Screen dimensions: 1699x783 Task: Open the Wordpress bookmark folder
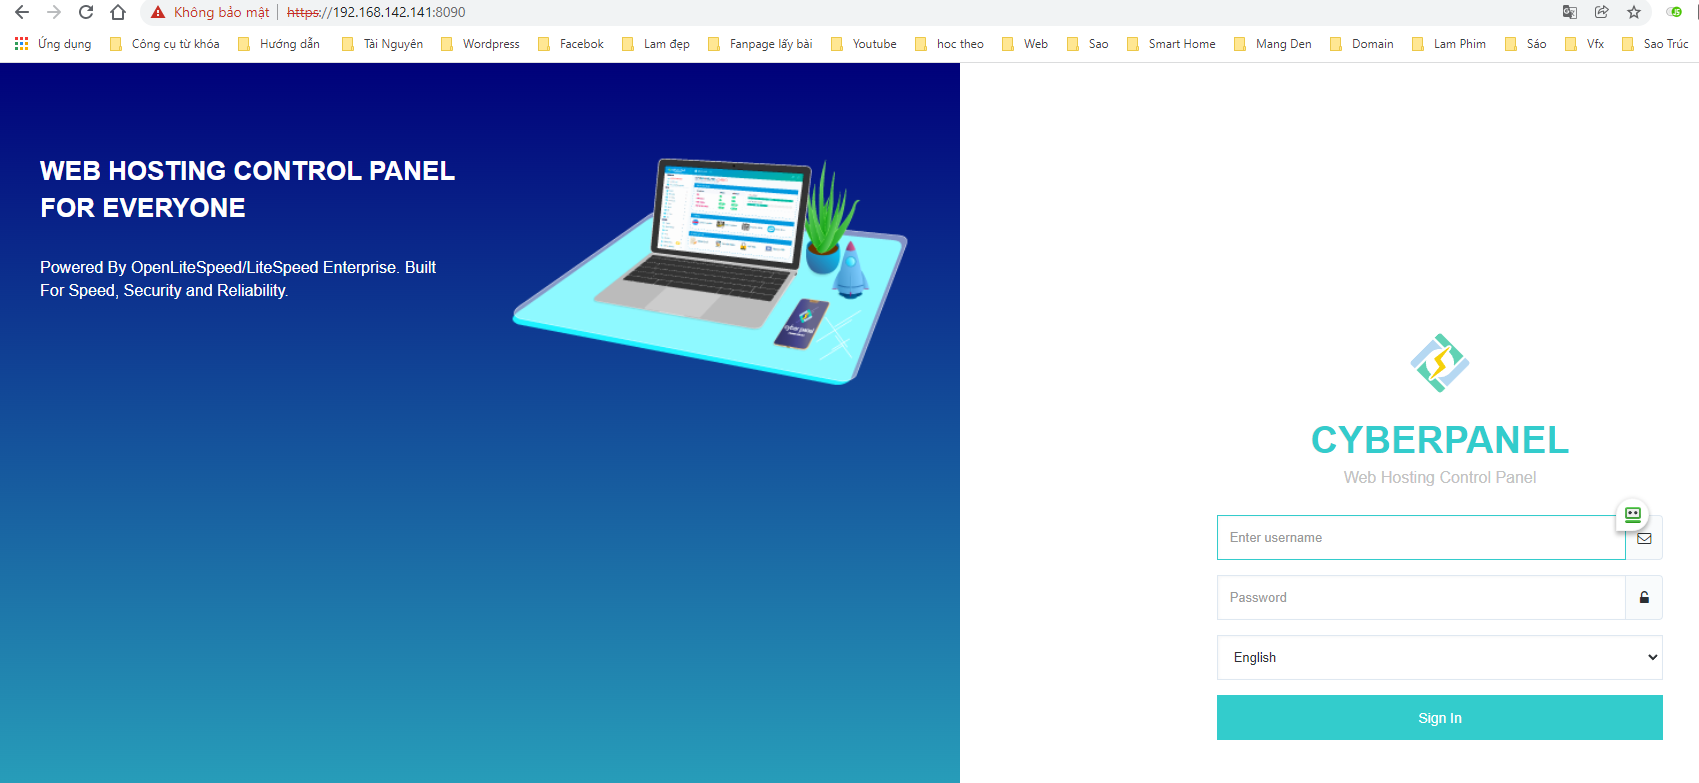(481, 44)
